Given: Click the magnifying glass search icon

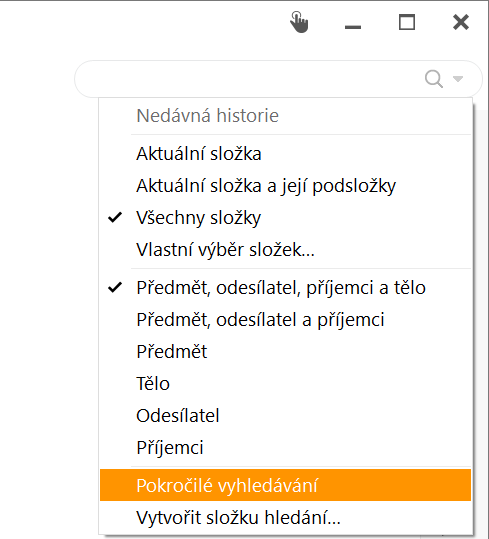Looking at the screenshot, I should click(x=434, y=79).
